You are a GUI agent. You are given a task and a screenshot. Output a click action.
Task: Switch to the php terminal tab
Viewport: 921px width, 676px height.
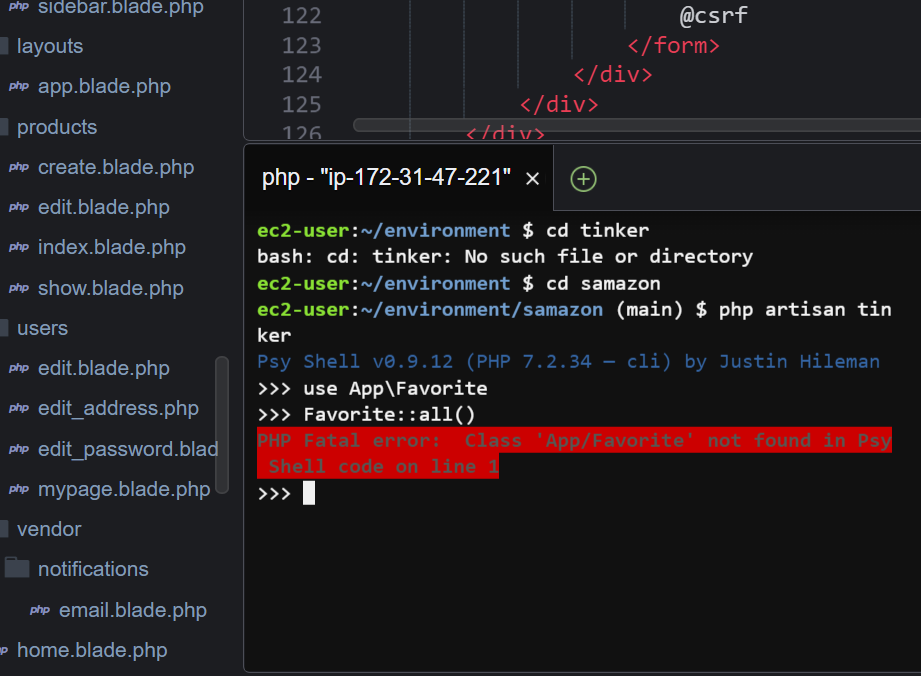coord(386,179)
